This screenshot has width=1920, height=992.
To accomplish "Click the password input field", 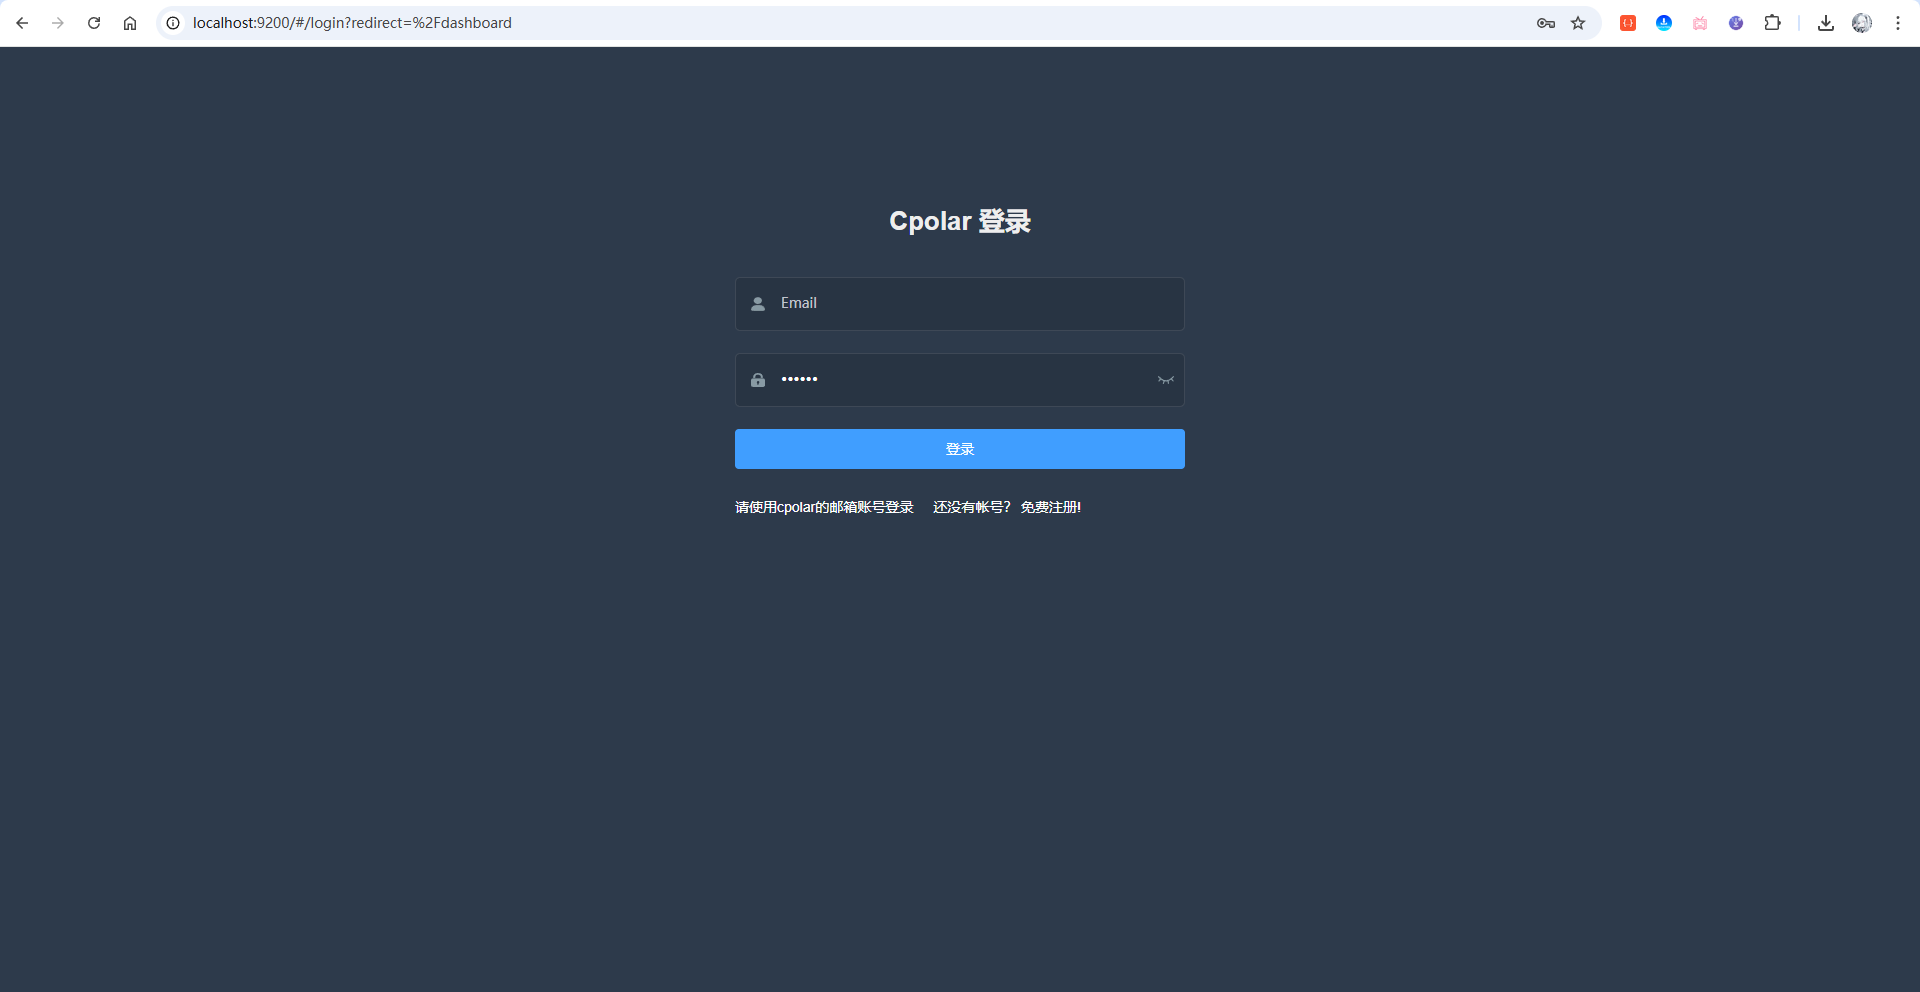I will [x=960, y=380].
